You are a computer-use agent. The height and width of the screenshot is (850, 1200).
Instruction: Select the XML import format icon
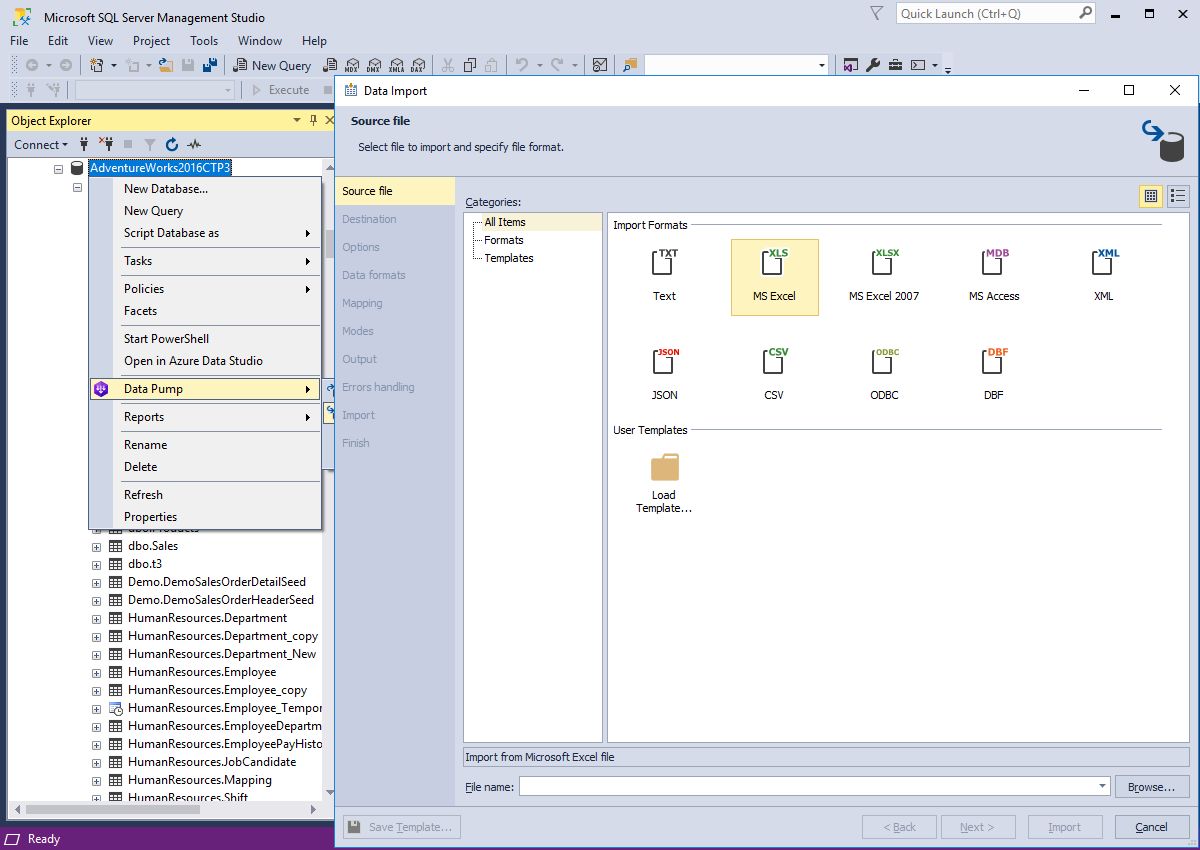point(1104,265)
